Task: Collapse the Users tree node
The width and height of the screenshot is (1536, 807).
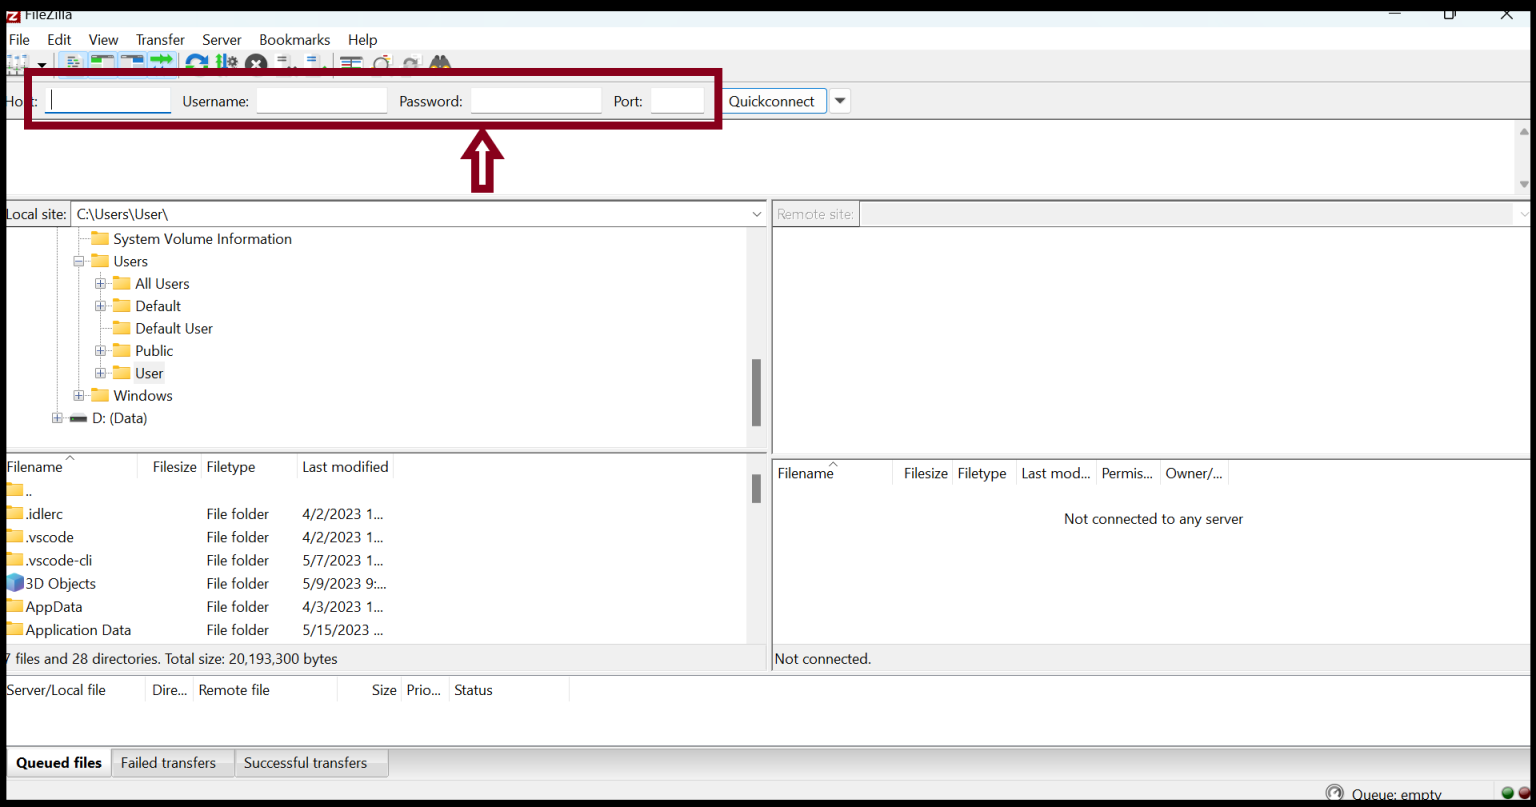Action: [x=78, y=261]
